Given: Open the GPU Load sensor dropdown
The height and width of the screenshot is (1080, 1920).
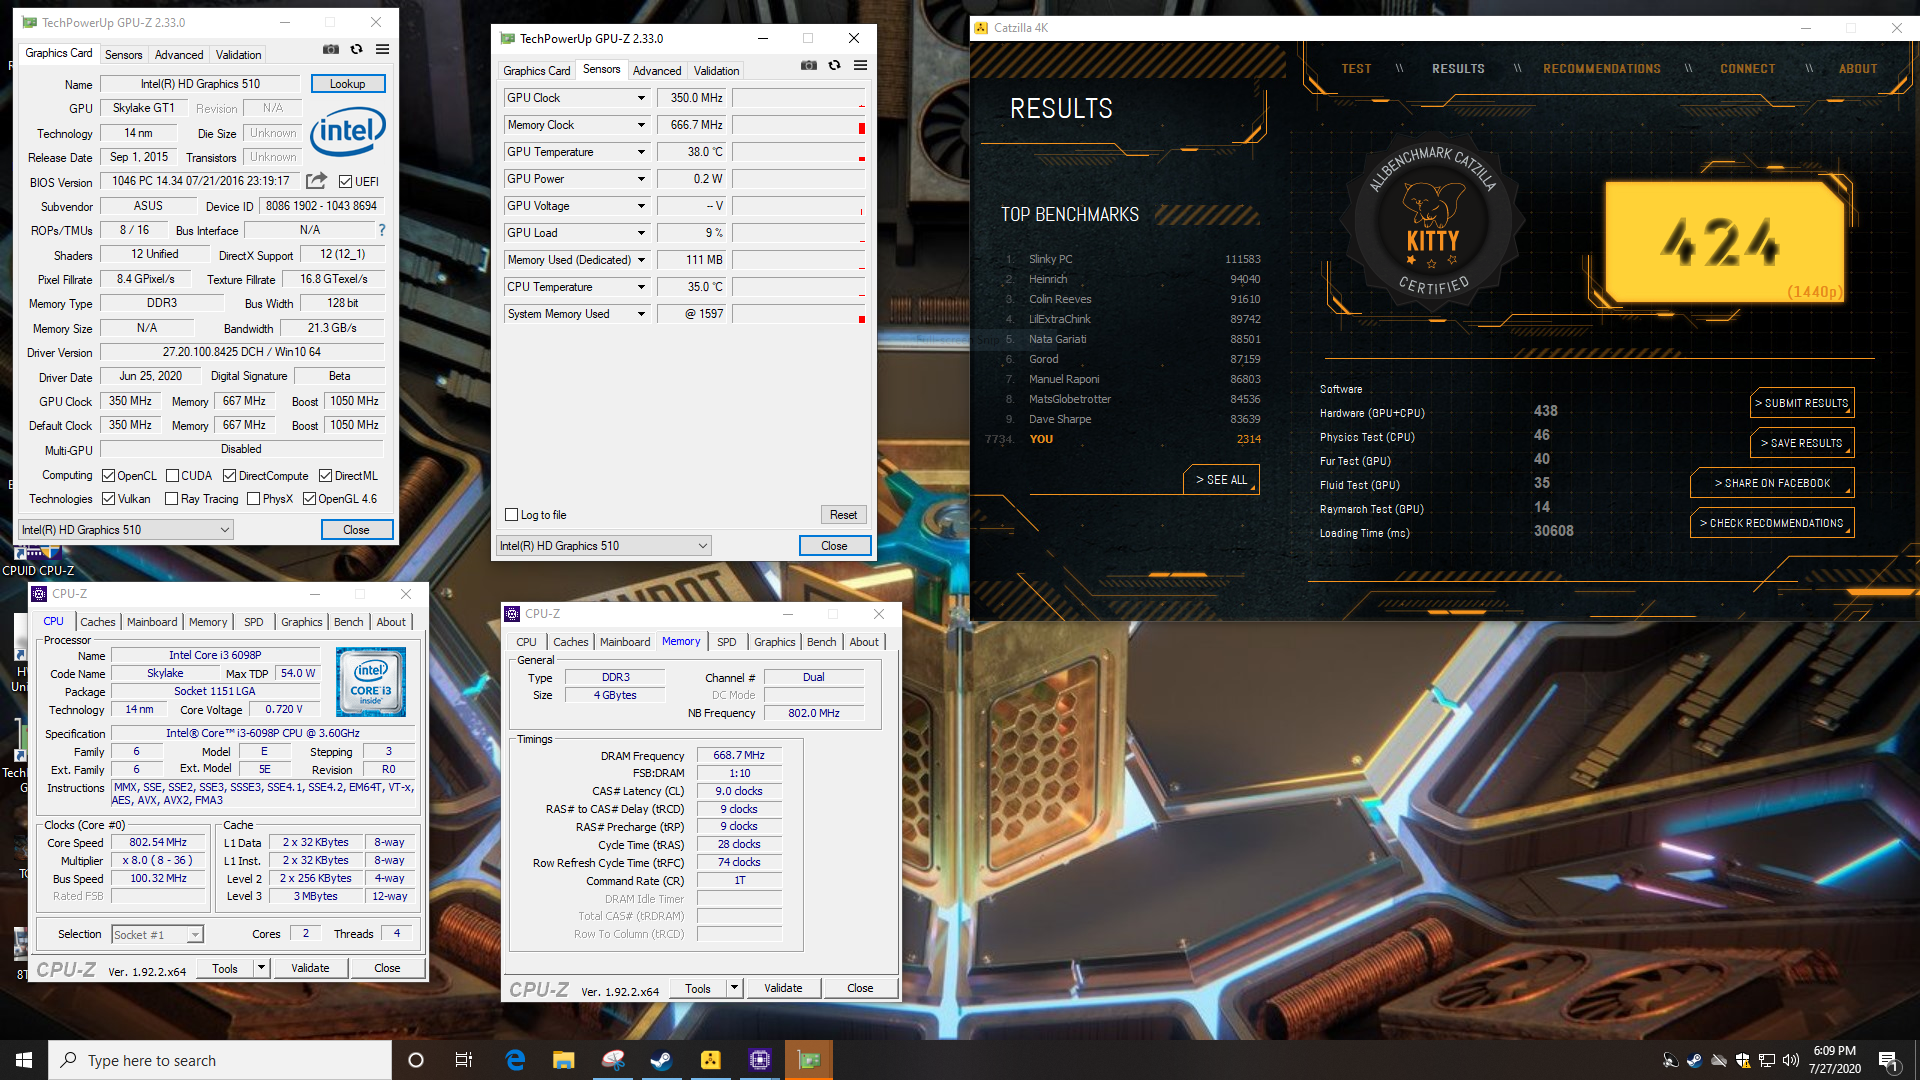Looking at the screenshot, I should [641, 233].
